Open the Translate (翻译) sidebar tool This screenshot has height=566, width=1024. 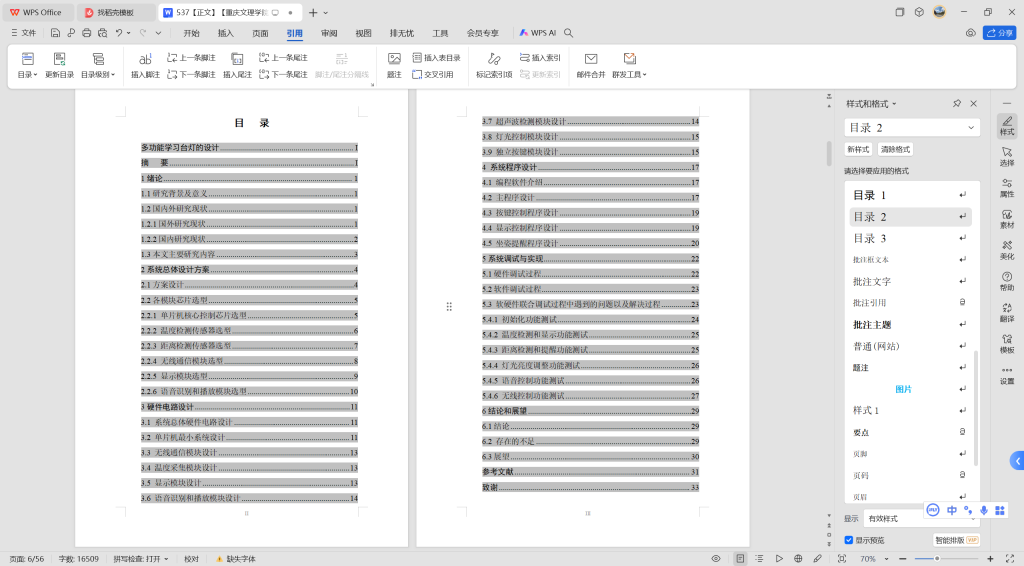1006,311
